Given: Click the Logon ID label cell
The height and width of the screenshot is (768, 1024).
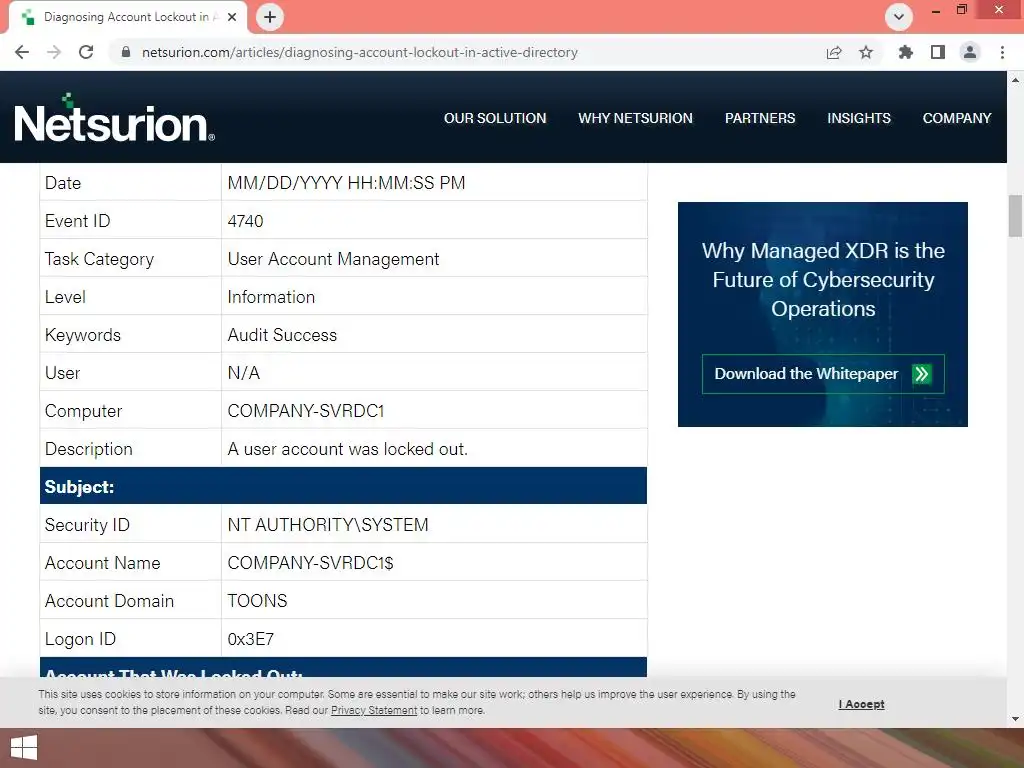Looking at the screenshot, I should [x=131, y=639].
